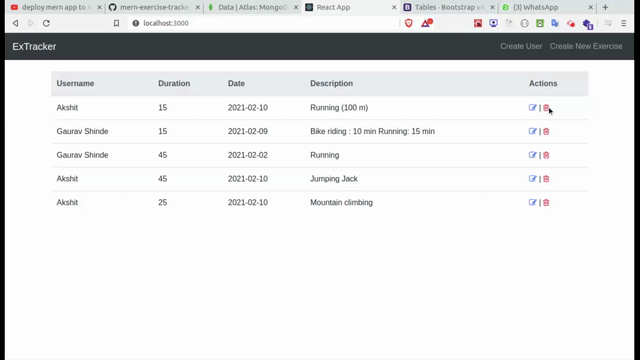Edit Gaurav Shinde's 45 minute Running exercise
This screenshot has height=360, width=640.
532,155
